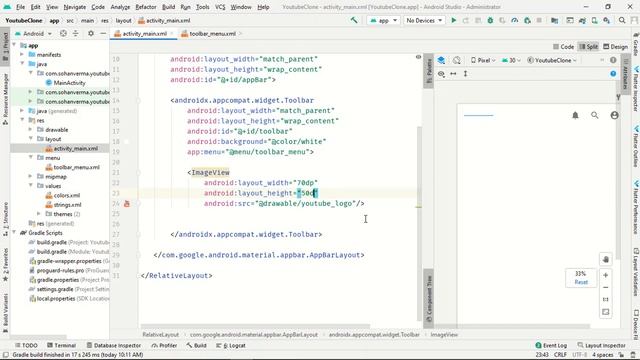The width and height of the screenshot is (640, 360).
Task: Open Project panel gear settings
Action: coord(91,33)
